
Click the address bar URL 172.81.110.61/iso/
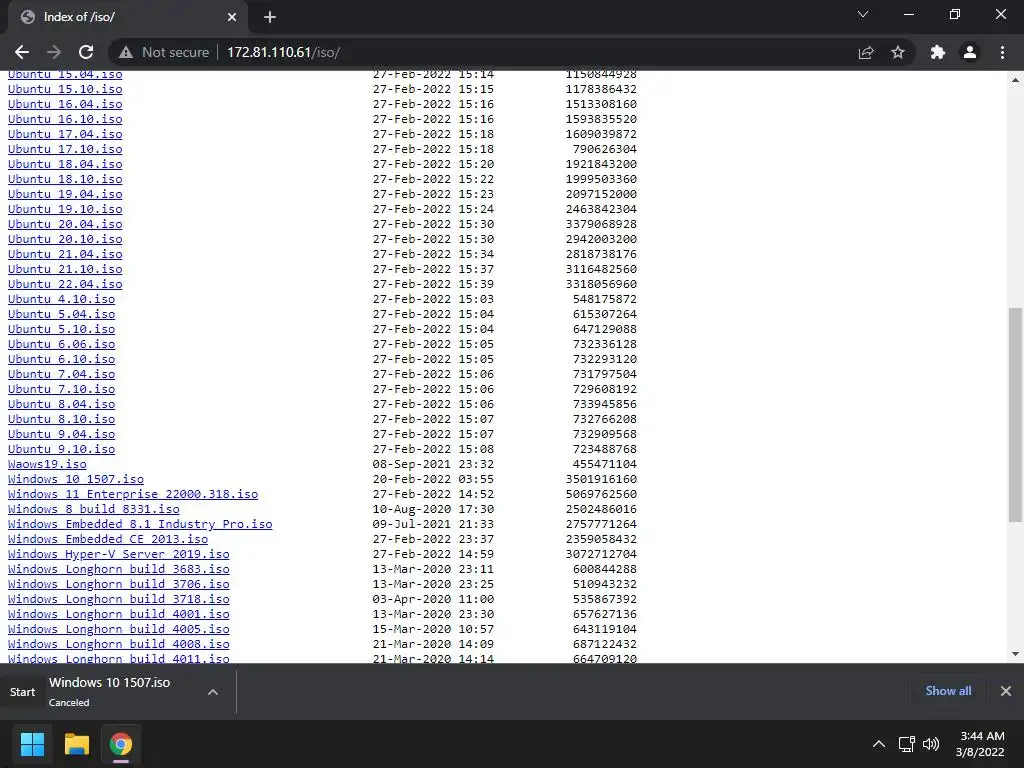point(283,52)
